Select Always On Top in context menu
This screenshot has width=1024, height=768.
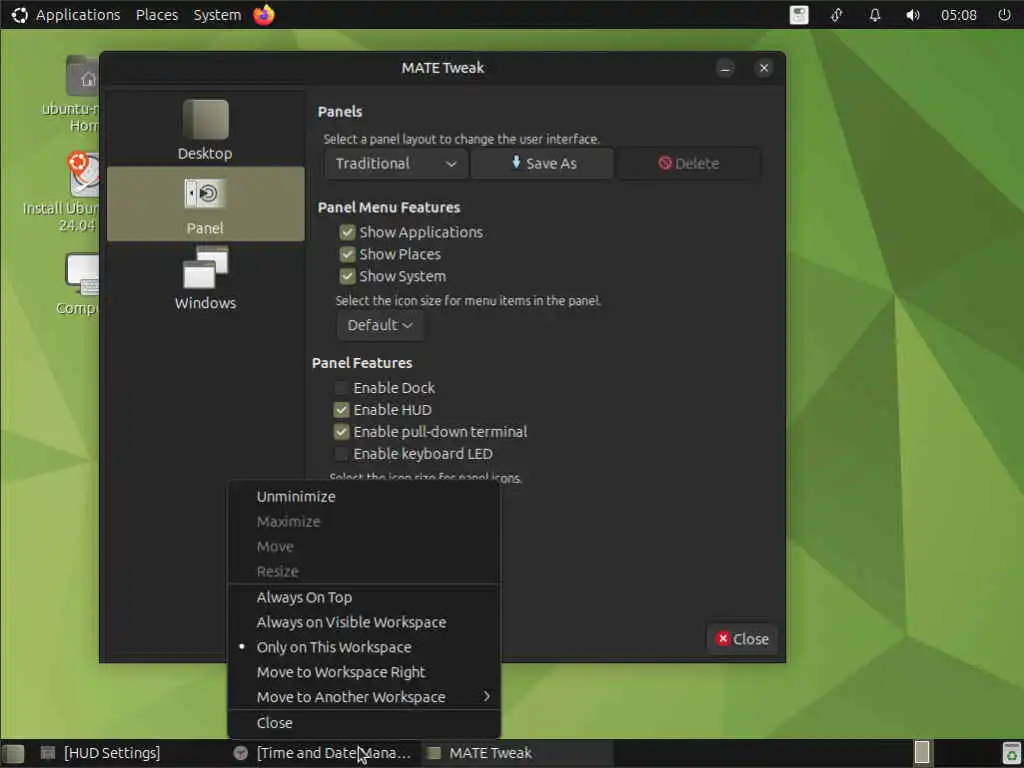click(x=364, y=598)
